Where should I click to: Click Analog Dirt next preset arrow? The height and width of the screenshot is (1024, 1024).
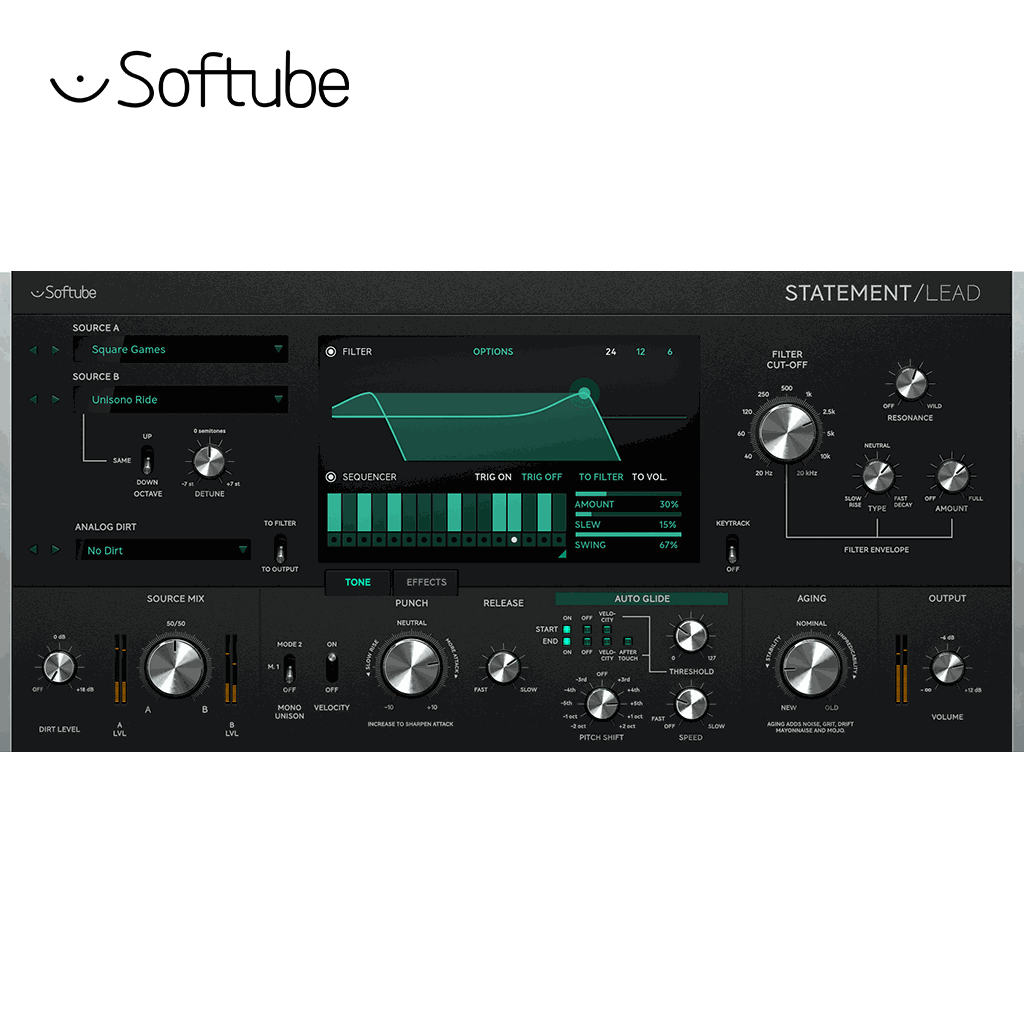[x=56, y=550]
